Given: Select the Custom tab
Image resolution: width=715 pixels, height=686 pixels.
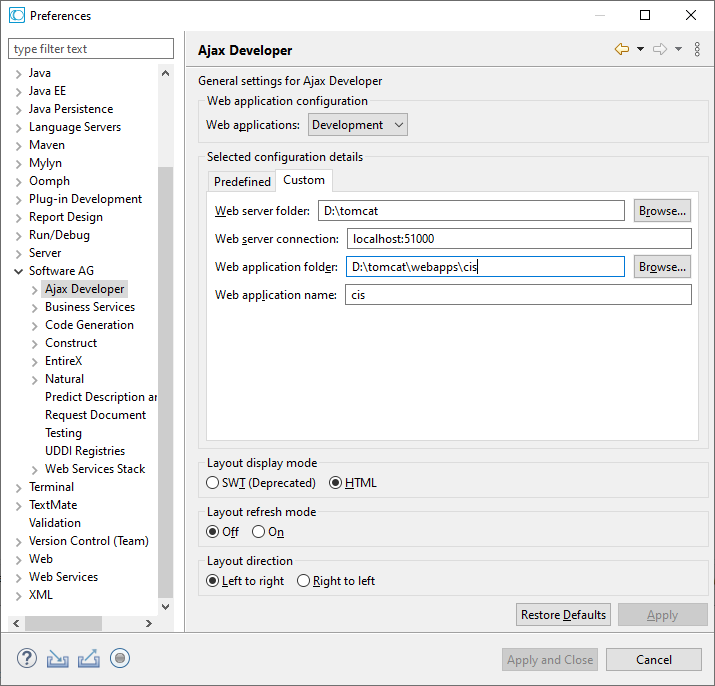Looking at the screenshot, I should 304,180.
